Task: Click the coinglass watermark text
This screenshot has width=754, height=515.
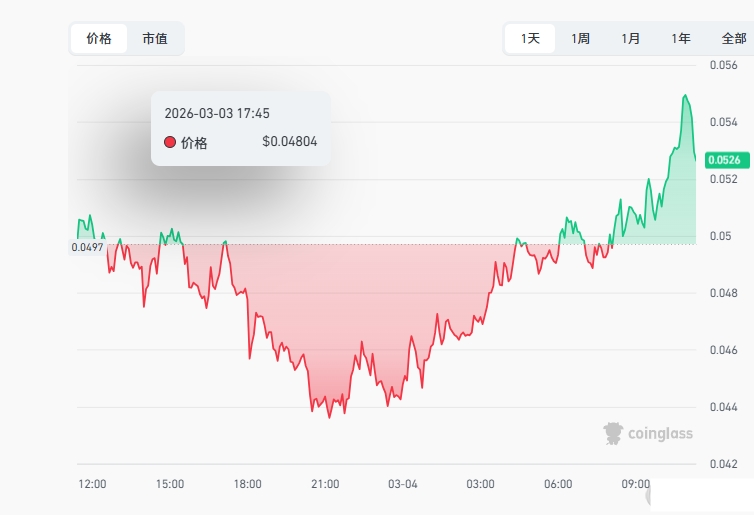Action: click(x=660, y=434)
